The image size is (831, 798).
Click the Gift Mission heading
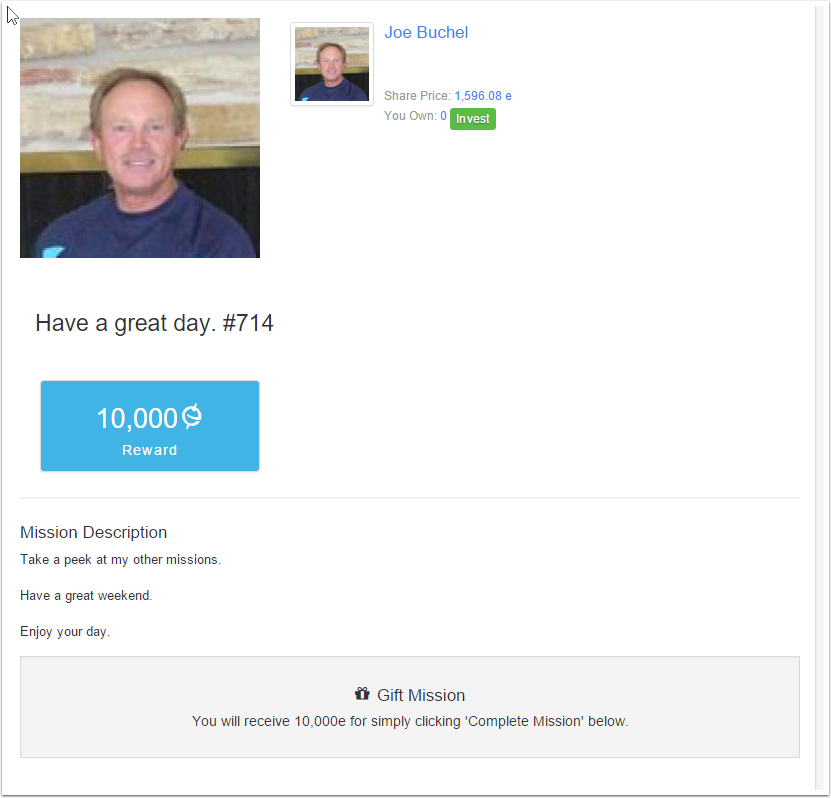[421, 695]
